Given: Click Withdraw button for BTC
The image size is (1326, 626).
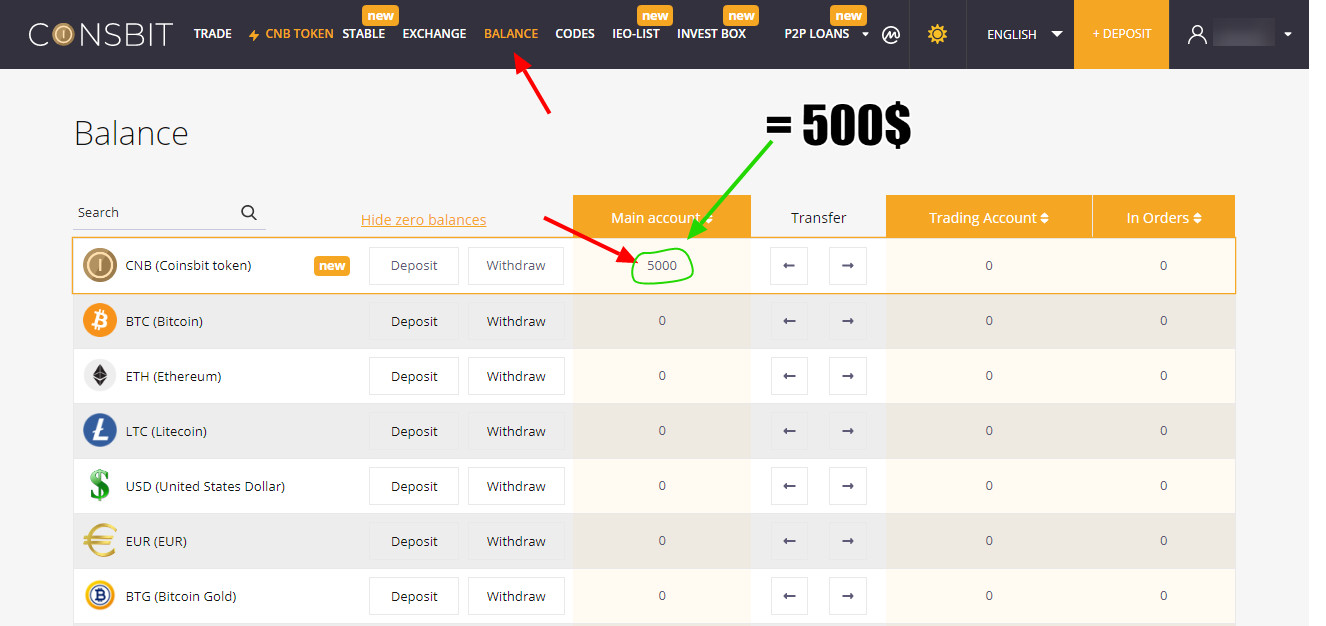Looking at the screenshot, I should (516, 321).
